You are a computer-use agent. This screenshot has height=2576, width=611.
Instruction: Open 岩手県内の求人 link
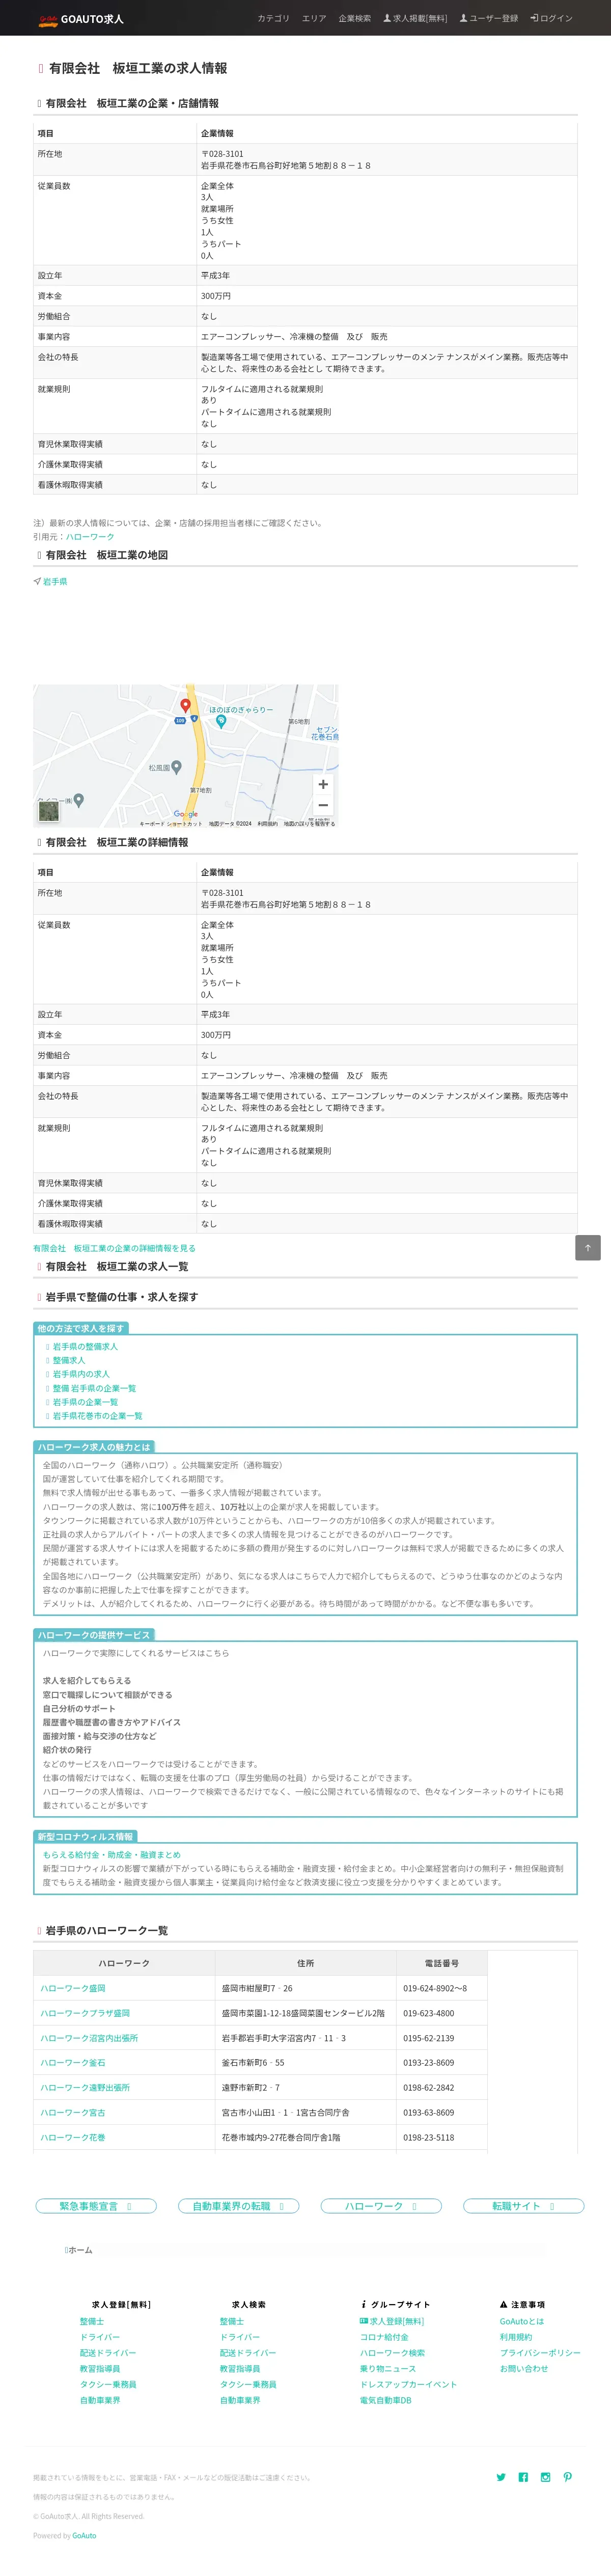(81, 1374)
